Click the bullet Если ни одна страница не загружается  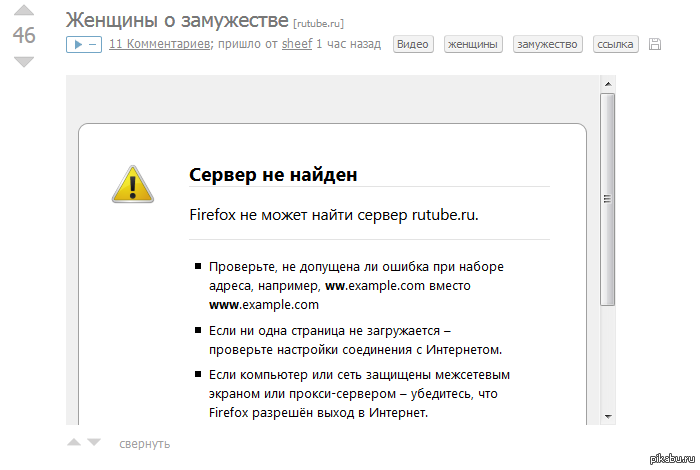355,340
